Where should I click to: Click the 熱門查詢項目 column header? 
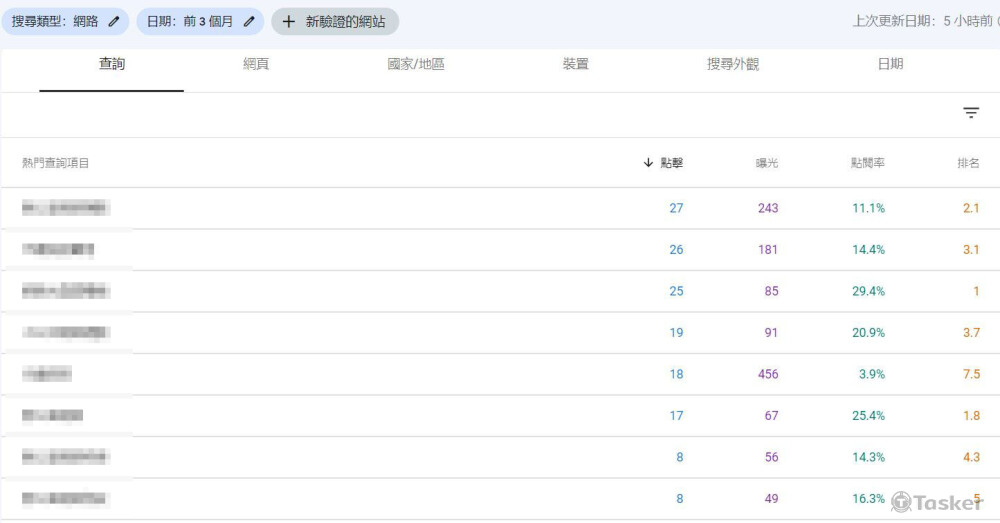click(56, 163)
